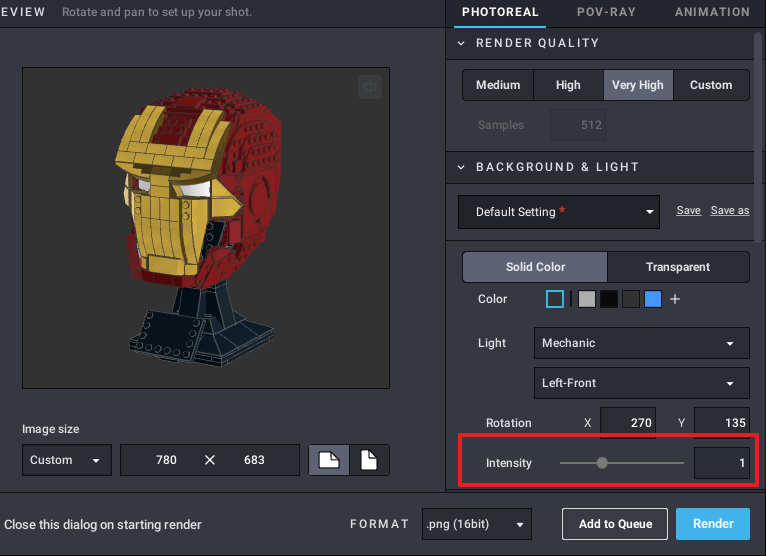Click the center view icon in preview
This screenshot has width=766, height=556.
370,87
